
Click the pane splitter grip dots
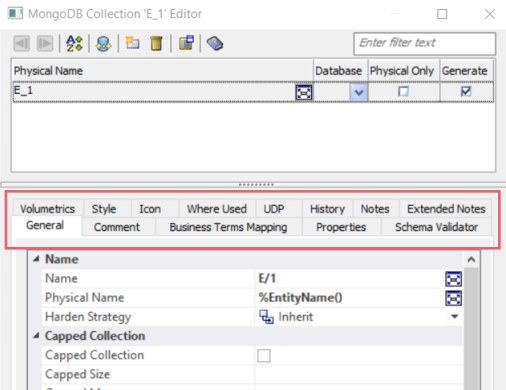pyautogui.click(x=256, y=184)
